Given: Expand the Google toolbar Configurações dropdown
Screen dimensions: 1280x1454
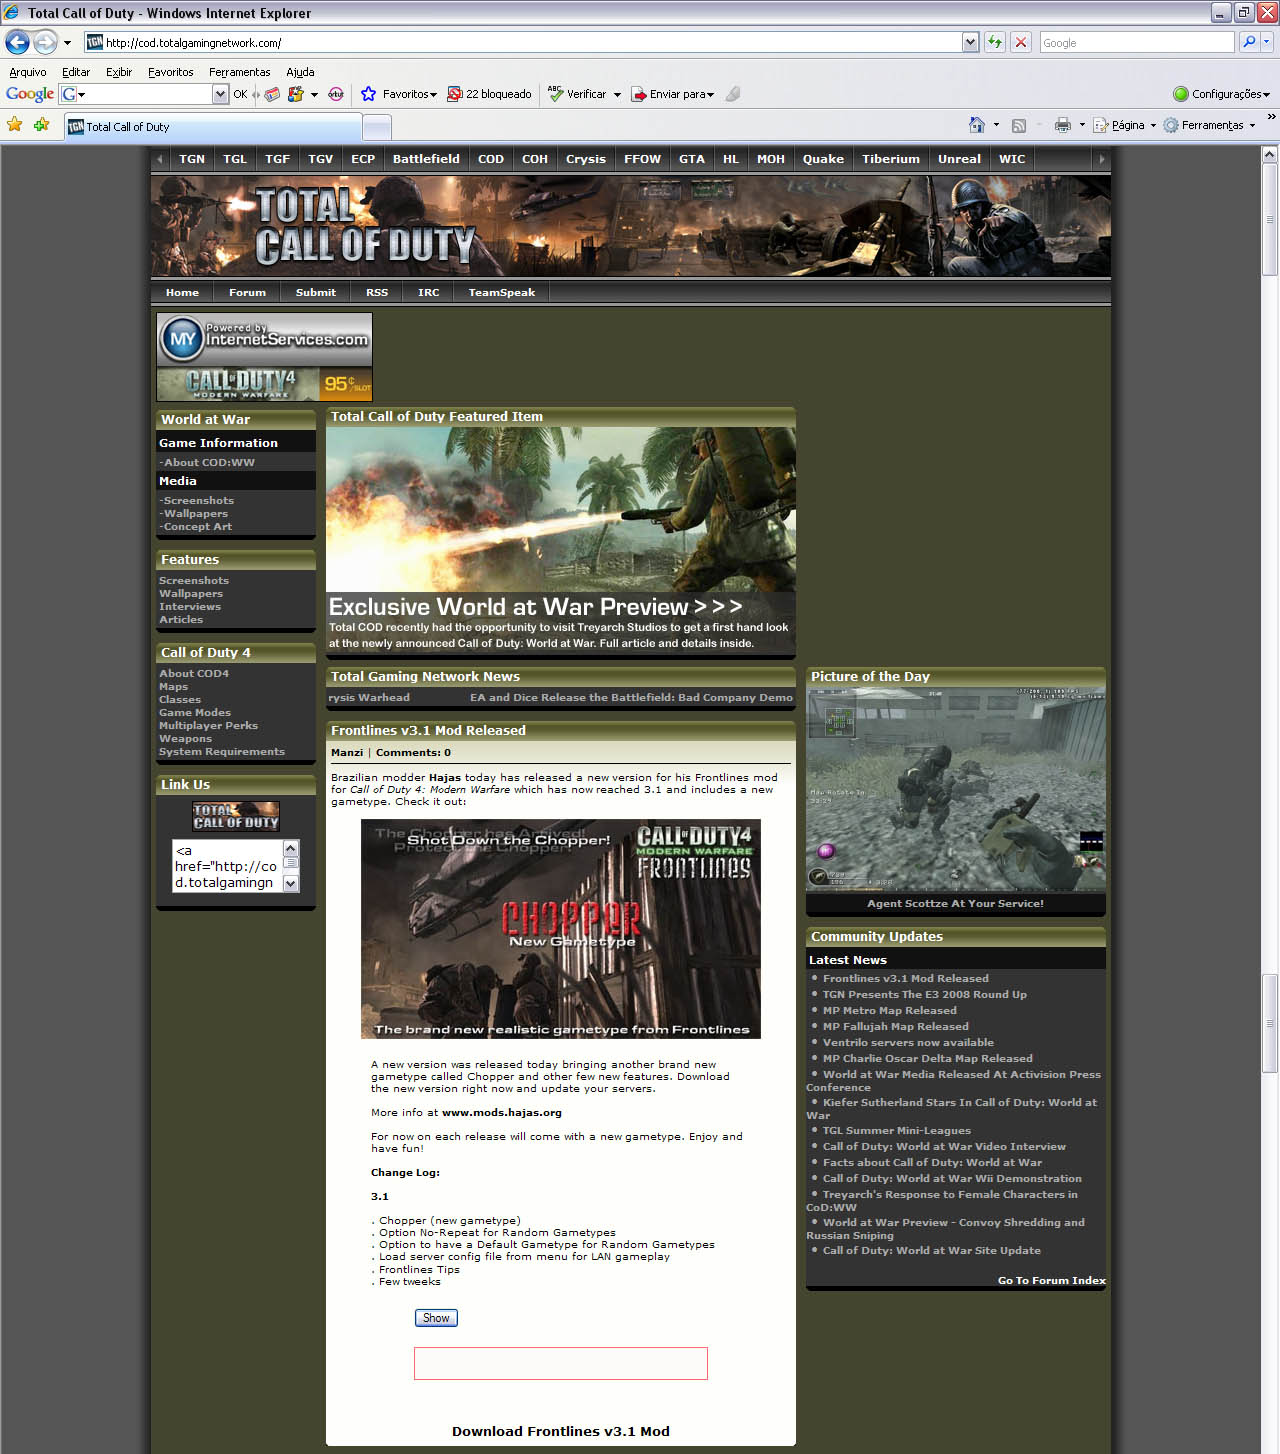Looking at the screenshot, I should (x=1221, y=94).
